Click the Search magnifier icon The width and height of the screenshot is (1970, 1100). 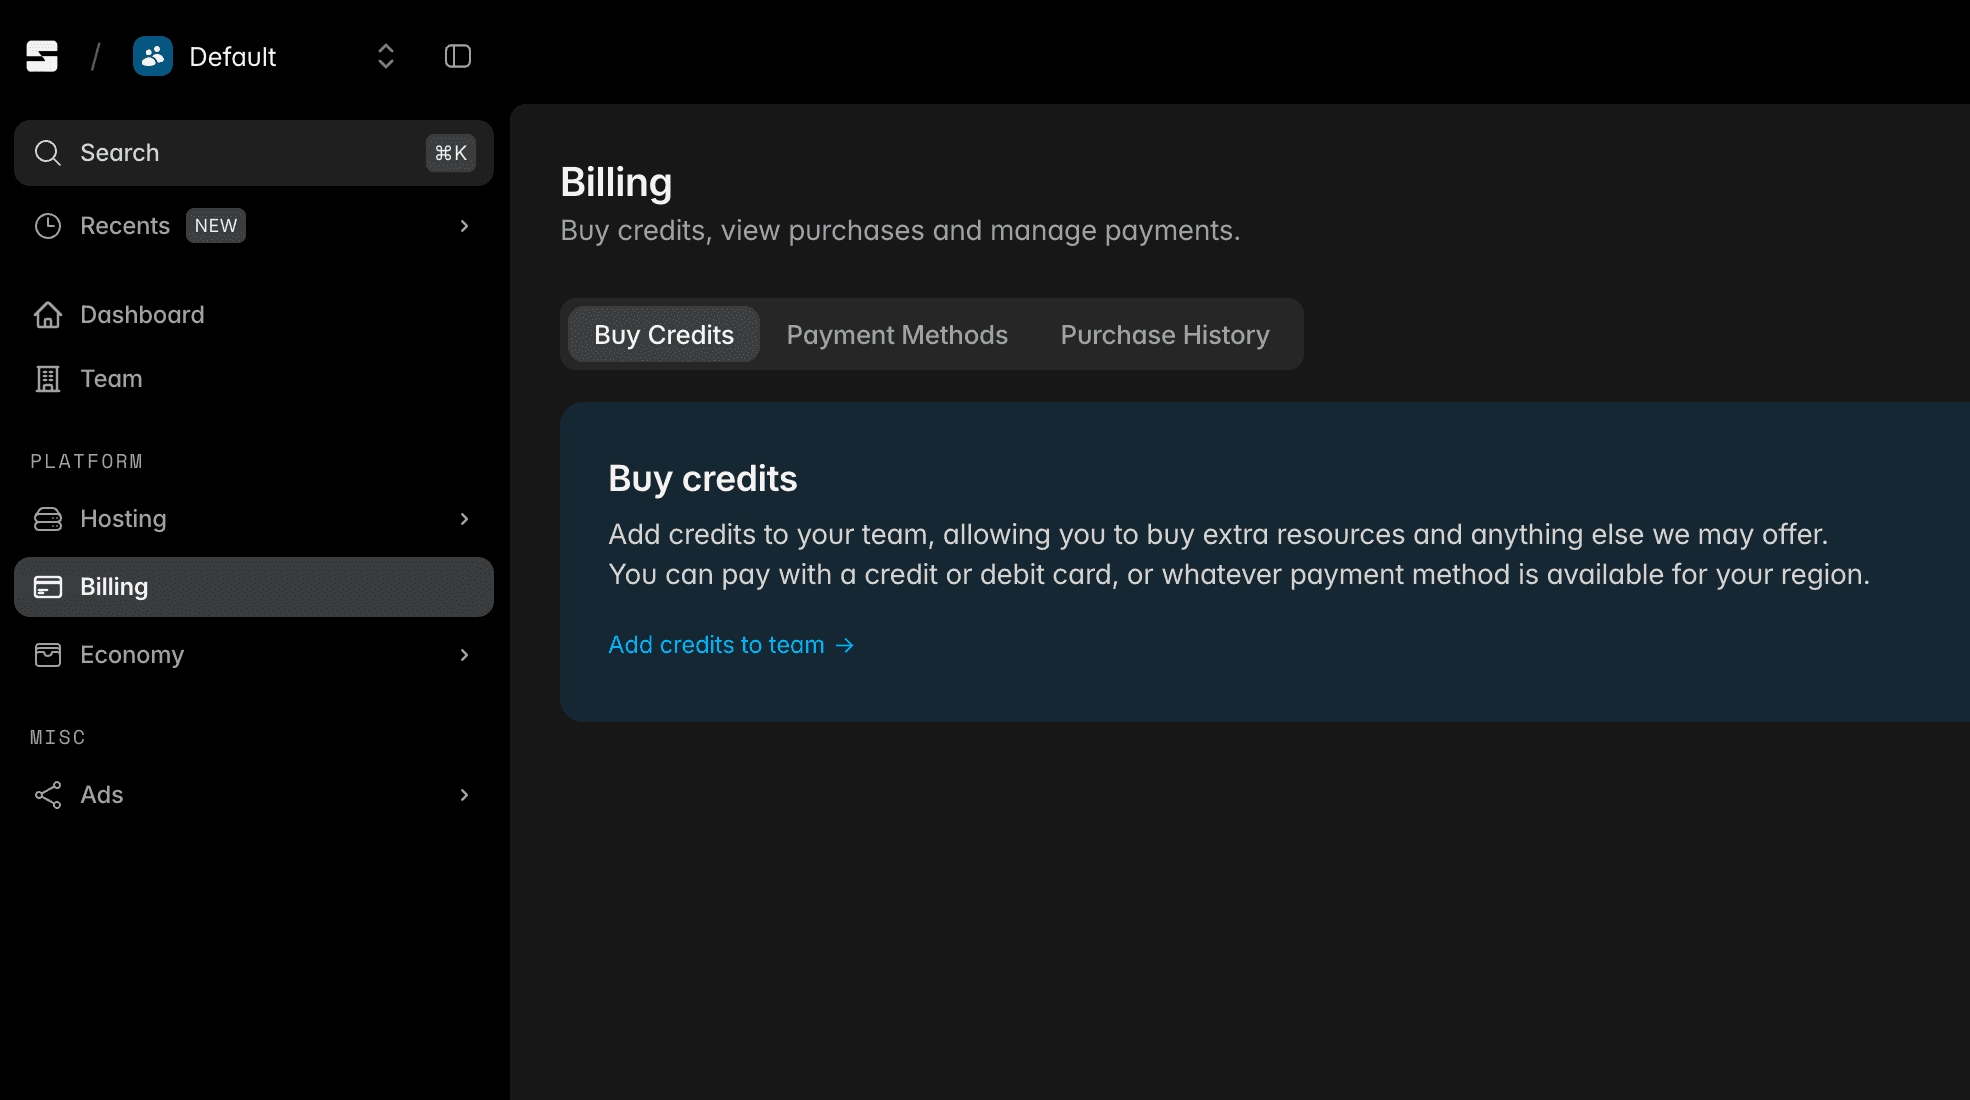click(x=48, y=152)
